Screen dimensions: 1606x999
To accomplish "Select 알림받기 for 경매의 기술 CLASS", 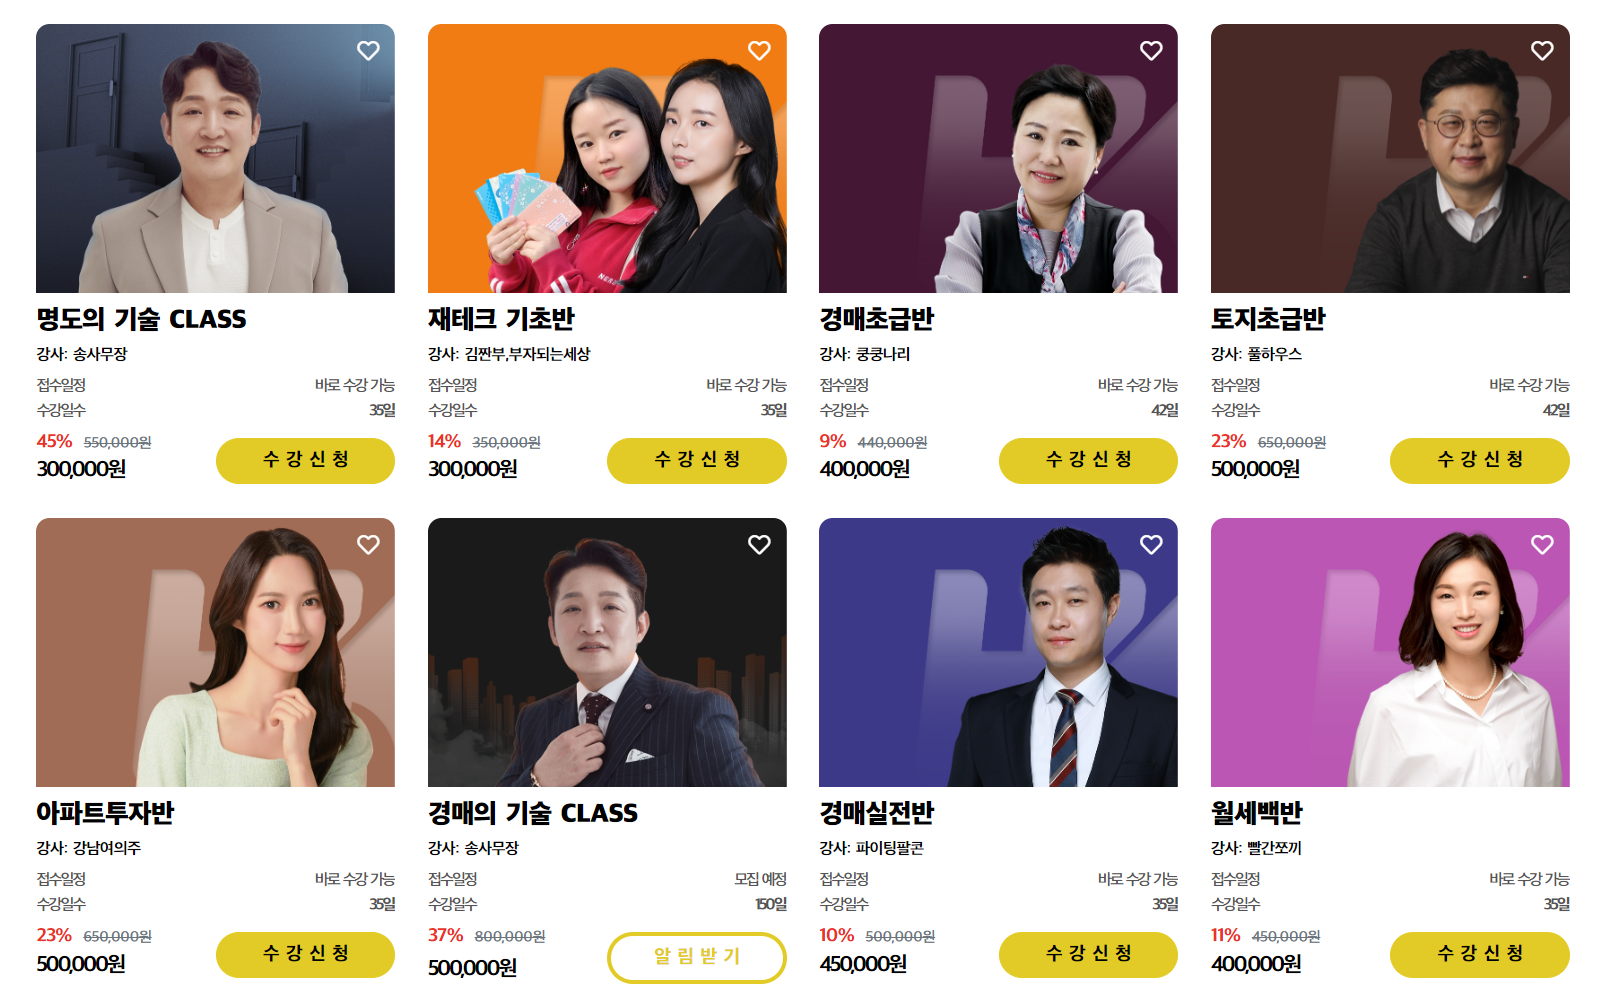I will (x=697, y=957).
